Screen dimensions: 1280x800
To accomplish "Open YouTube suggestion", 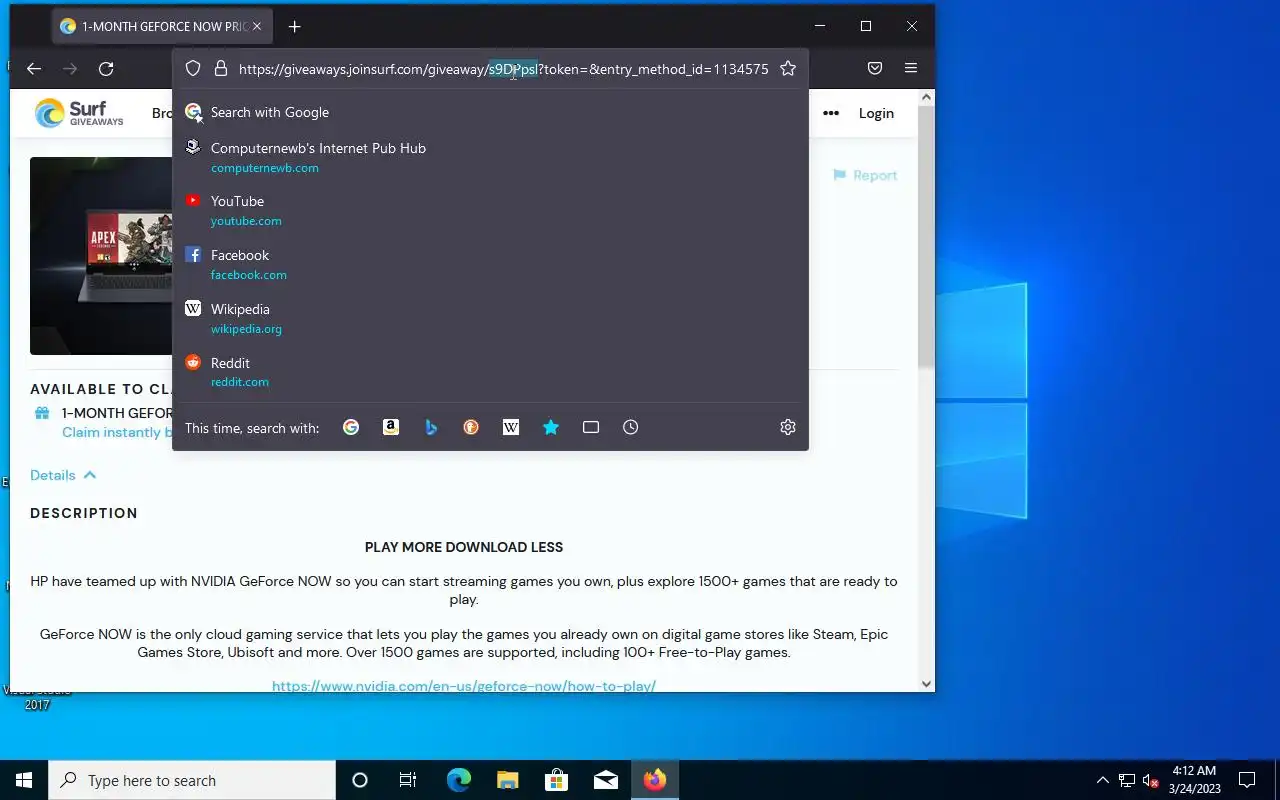I will click(490, 210).
